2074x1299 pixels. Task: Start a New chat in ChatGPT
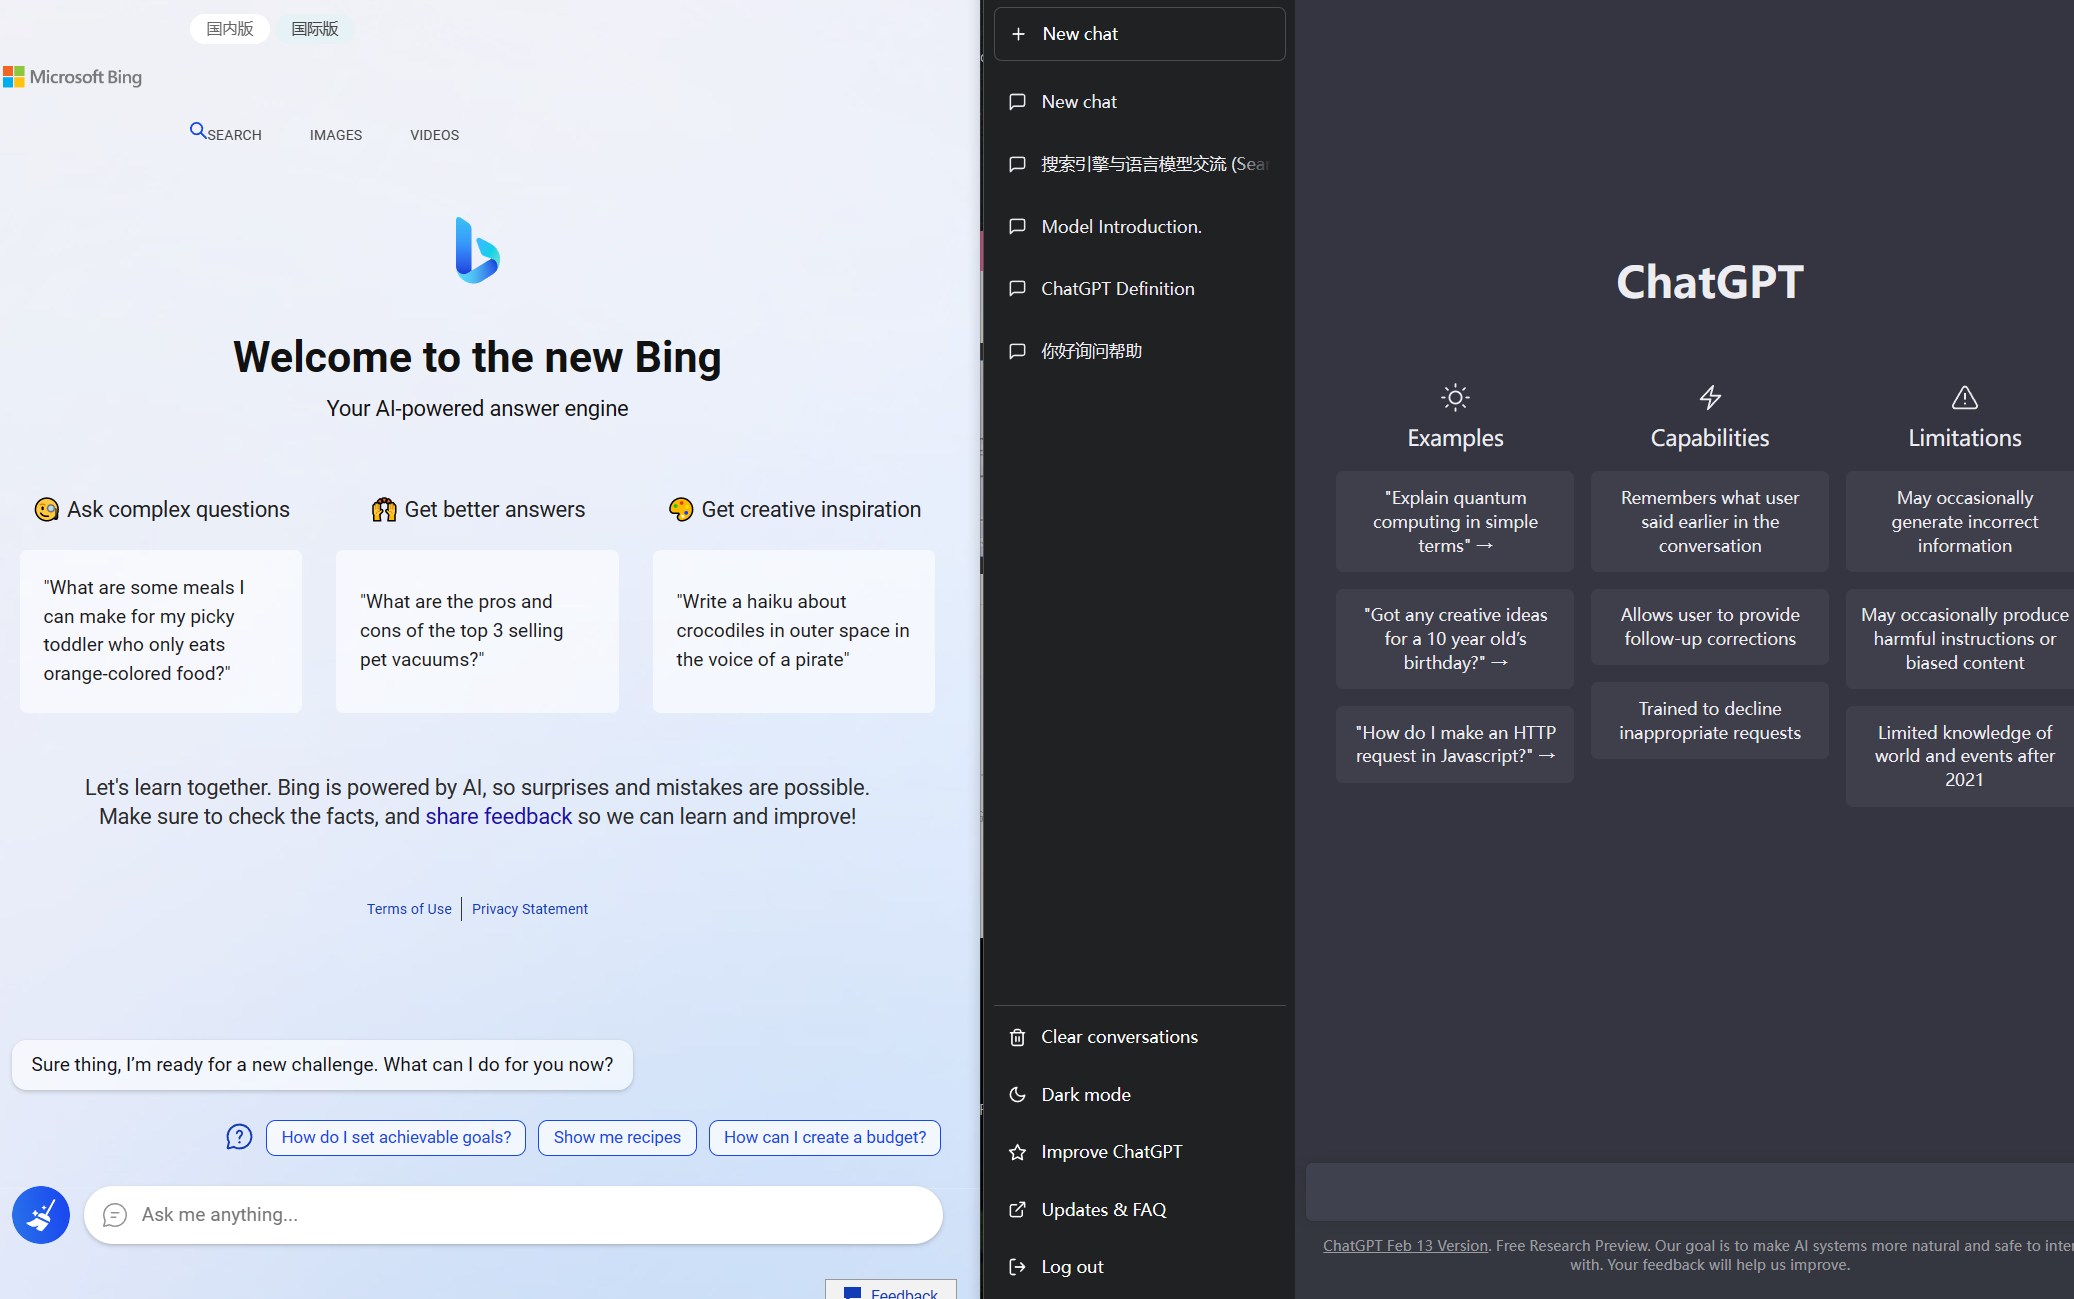(1140, 34)
